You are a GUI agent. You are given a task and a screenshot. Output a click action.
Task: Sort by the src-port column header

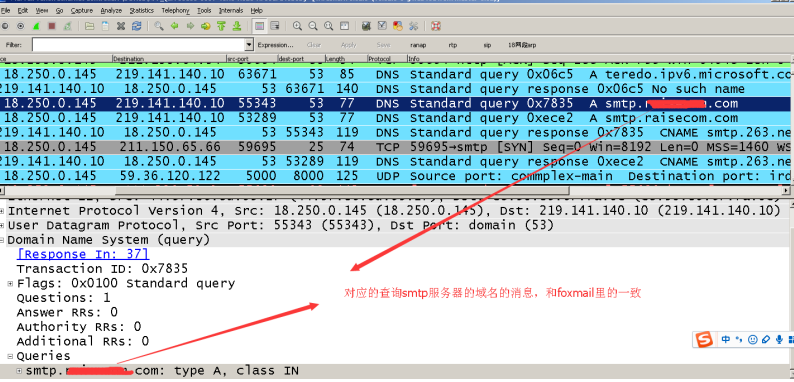pyautogui.click(x=251, y=59)
